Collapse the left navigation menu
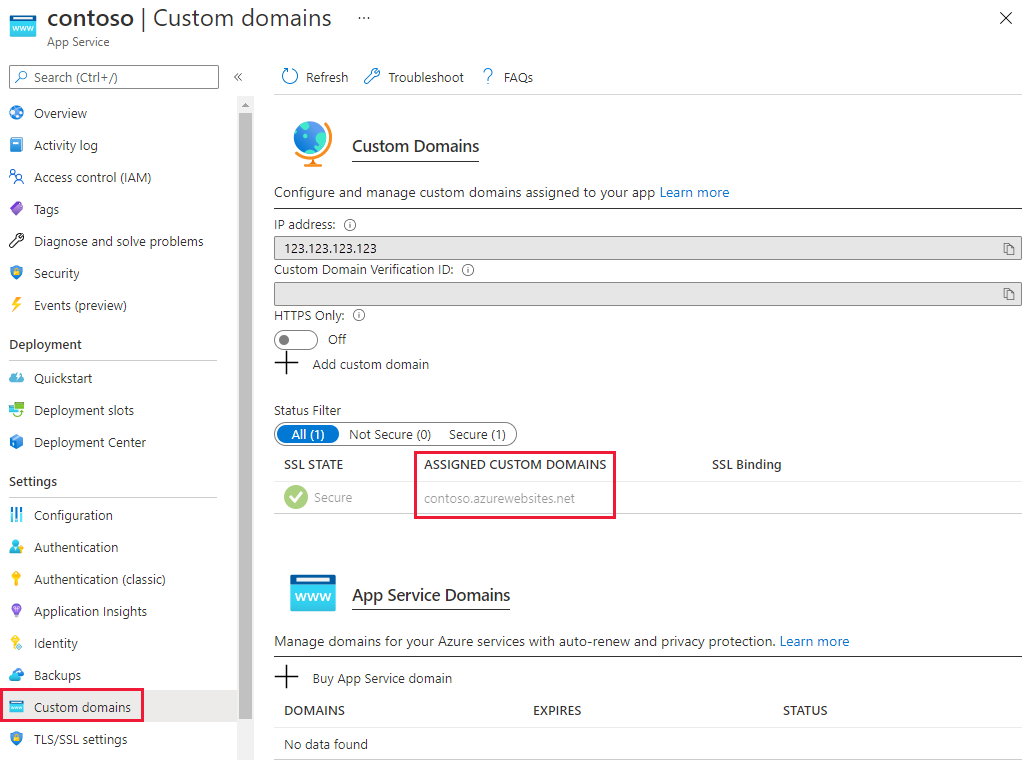The width and height of the screenshot is (1032, 760). [x=238, y=77]
